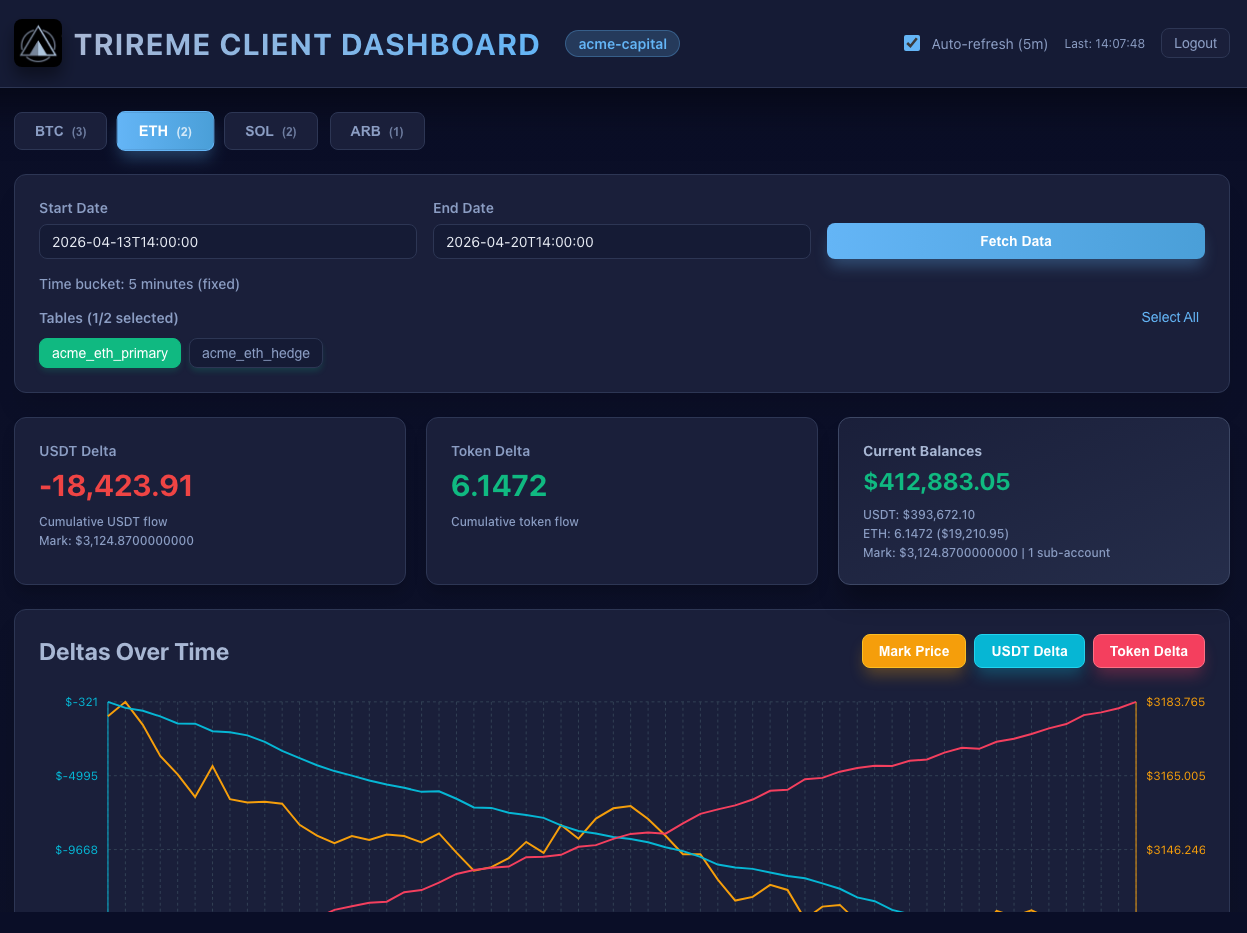The height and width of the screenshot is (933, 1247).
Task: Toggle the Auto-refresh (5m) checkbox
Action: coord(912,43)
